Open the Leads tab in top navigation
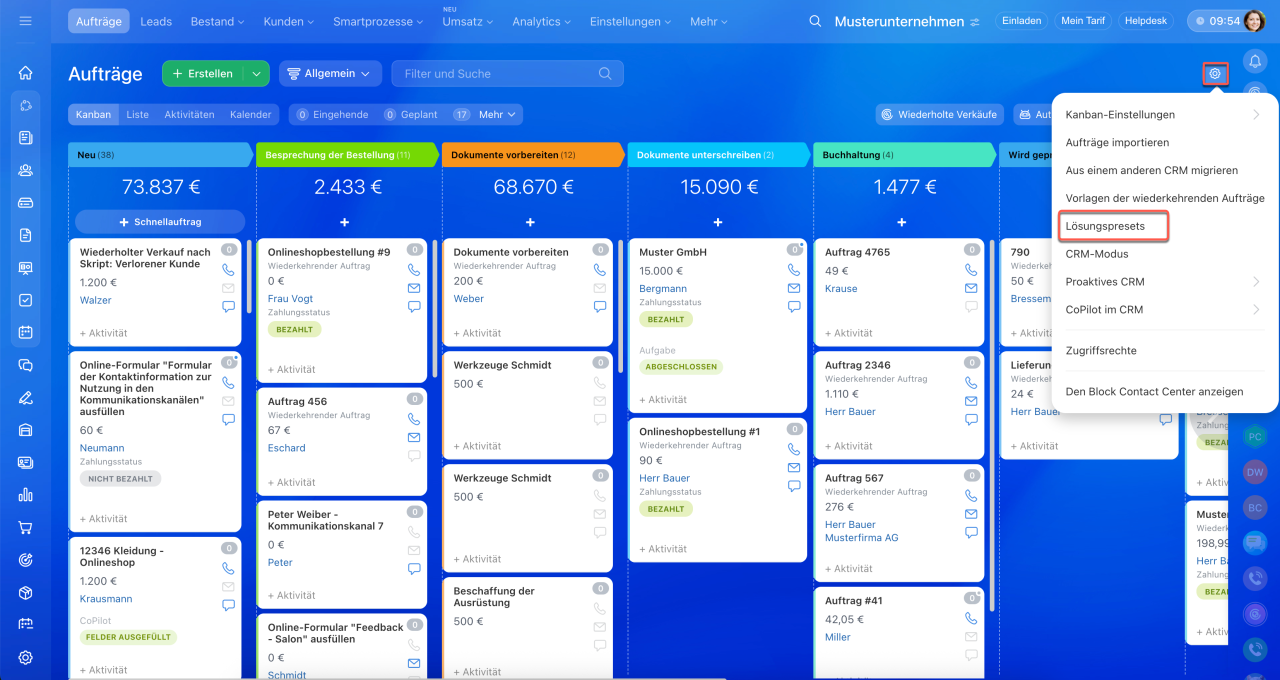The image size is (1280, 680). (x=155, y=21)
